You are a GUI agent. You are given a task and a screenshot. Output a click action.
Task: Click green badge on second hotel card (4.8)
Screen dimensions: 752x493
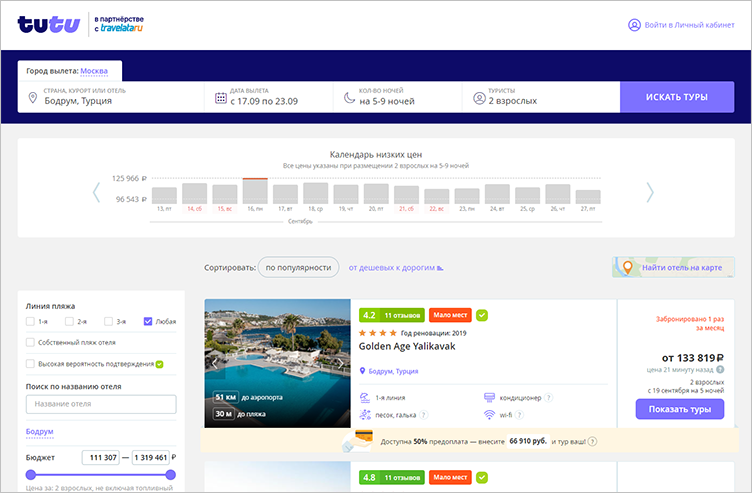(482, 477)
